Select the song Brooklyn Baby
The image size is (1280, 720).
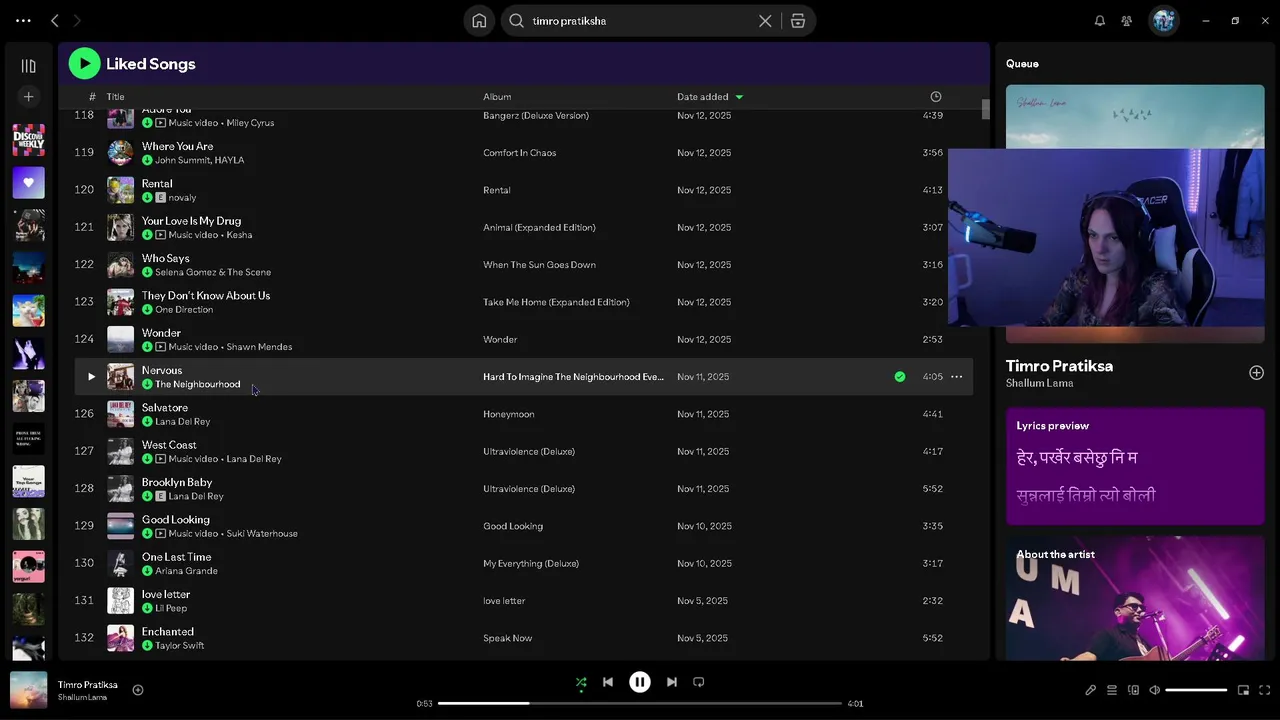177,482
